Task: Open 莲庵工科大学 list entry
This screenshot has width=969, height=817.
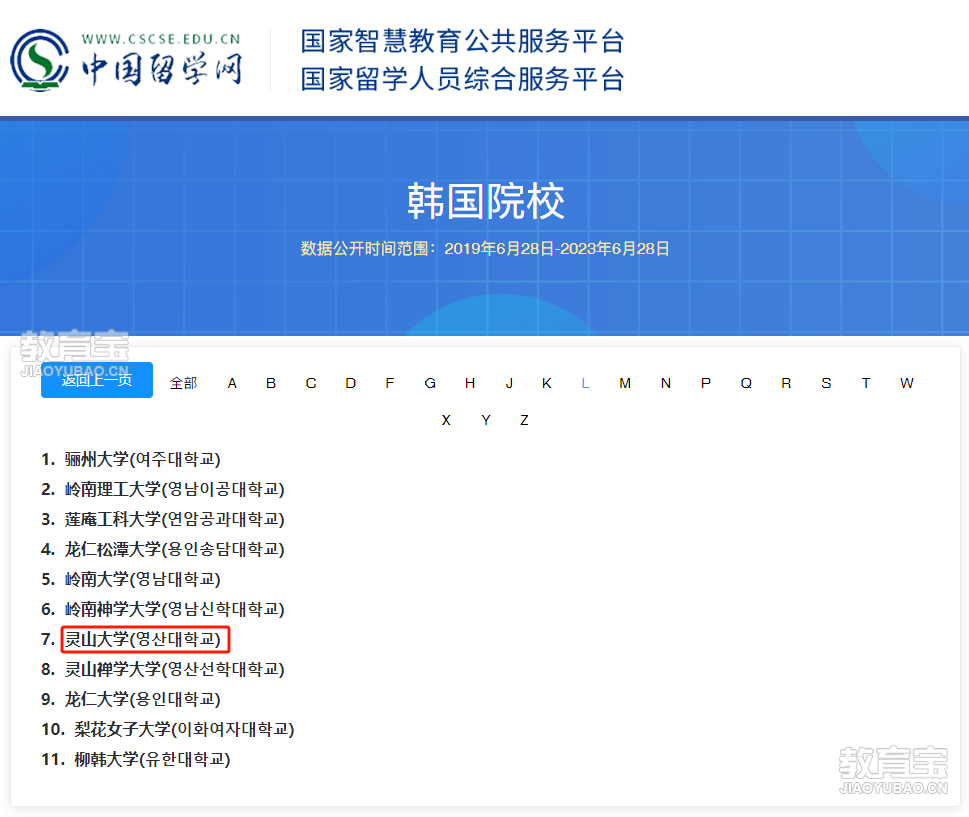Action: coord(174,519)
